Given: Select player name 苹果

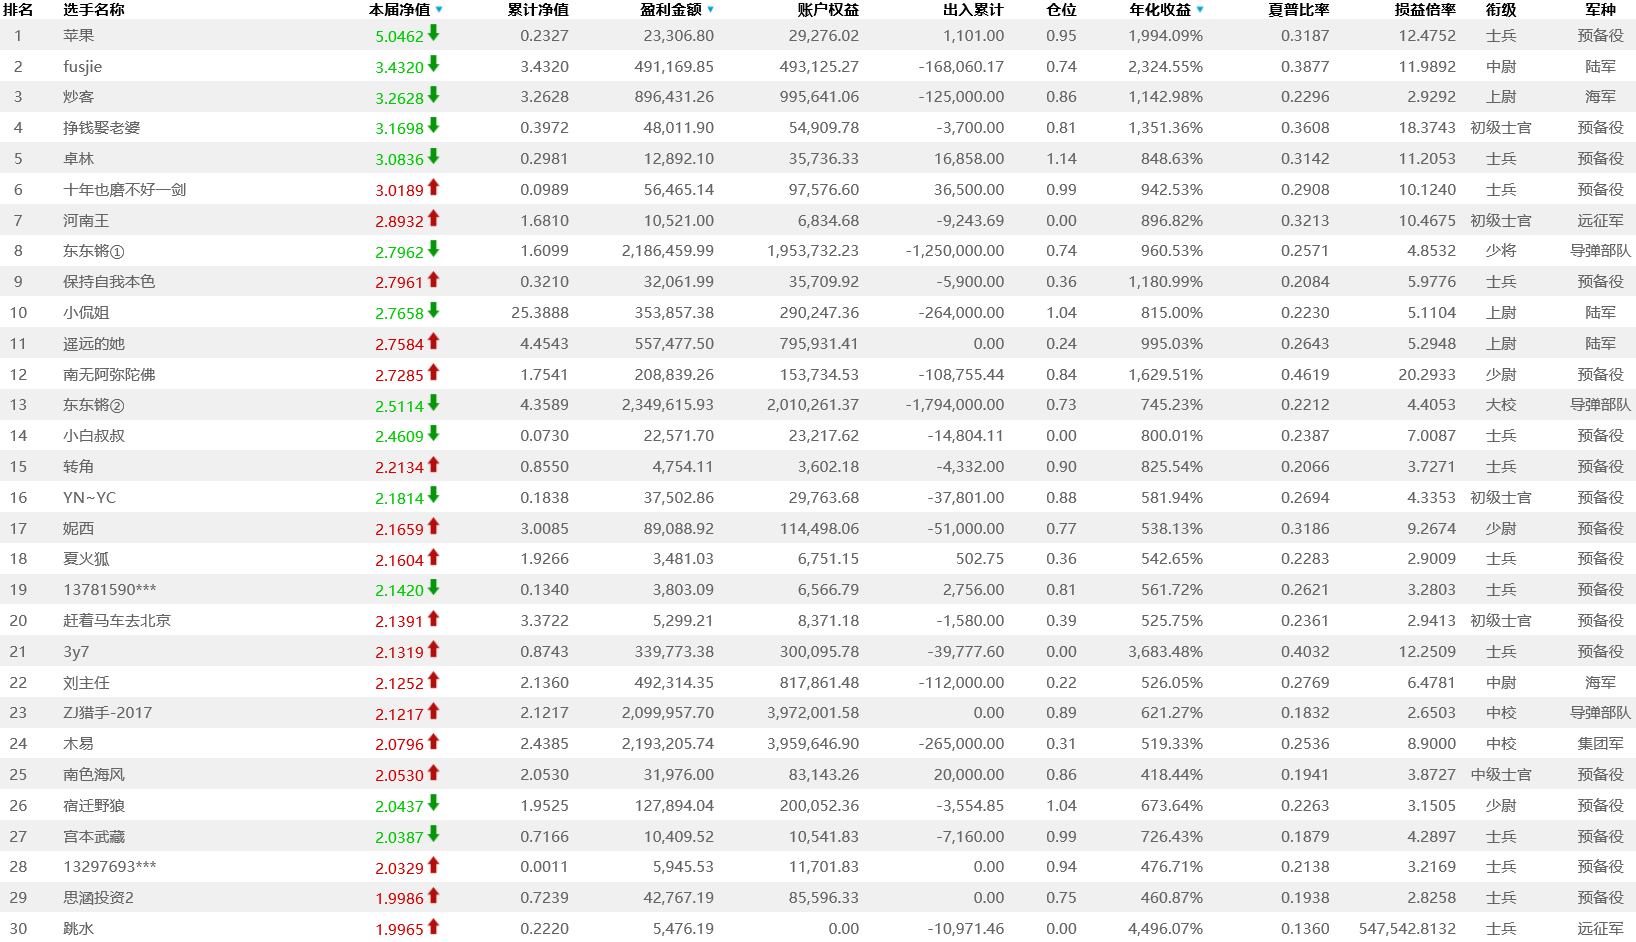Looking at the screenshot, I should coord(78,35).
